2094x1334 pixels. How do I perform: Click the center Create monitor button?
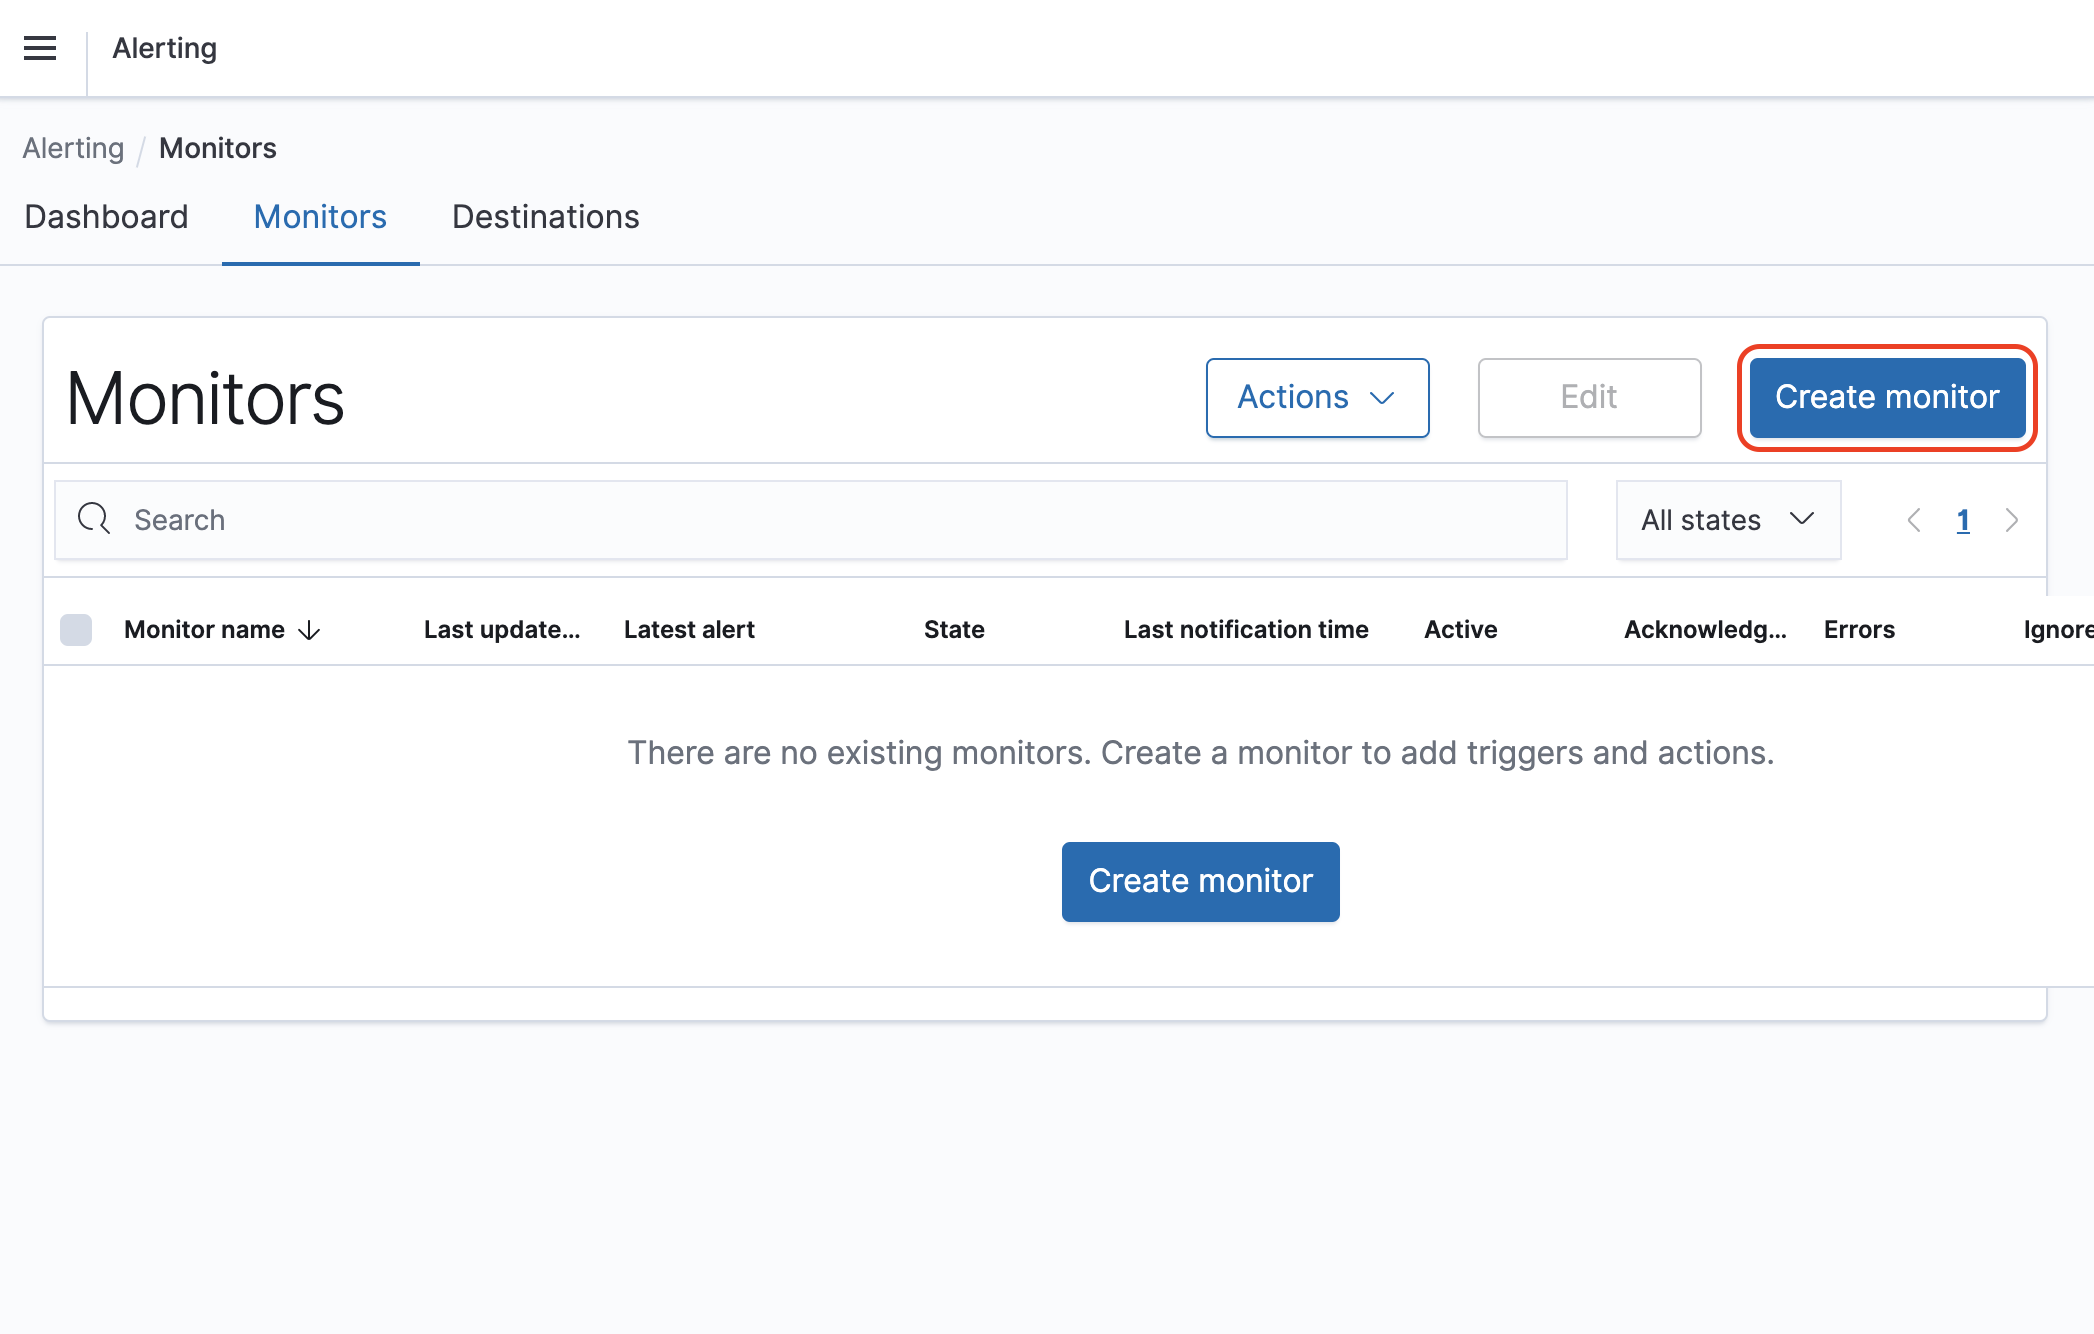pos(1200,881)
